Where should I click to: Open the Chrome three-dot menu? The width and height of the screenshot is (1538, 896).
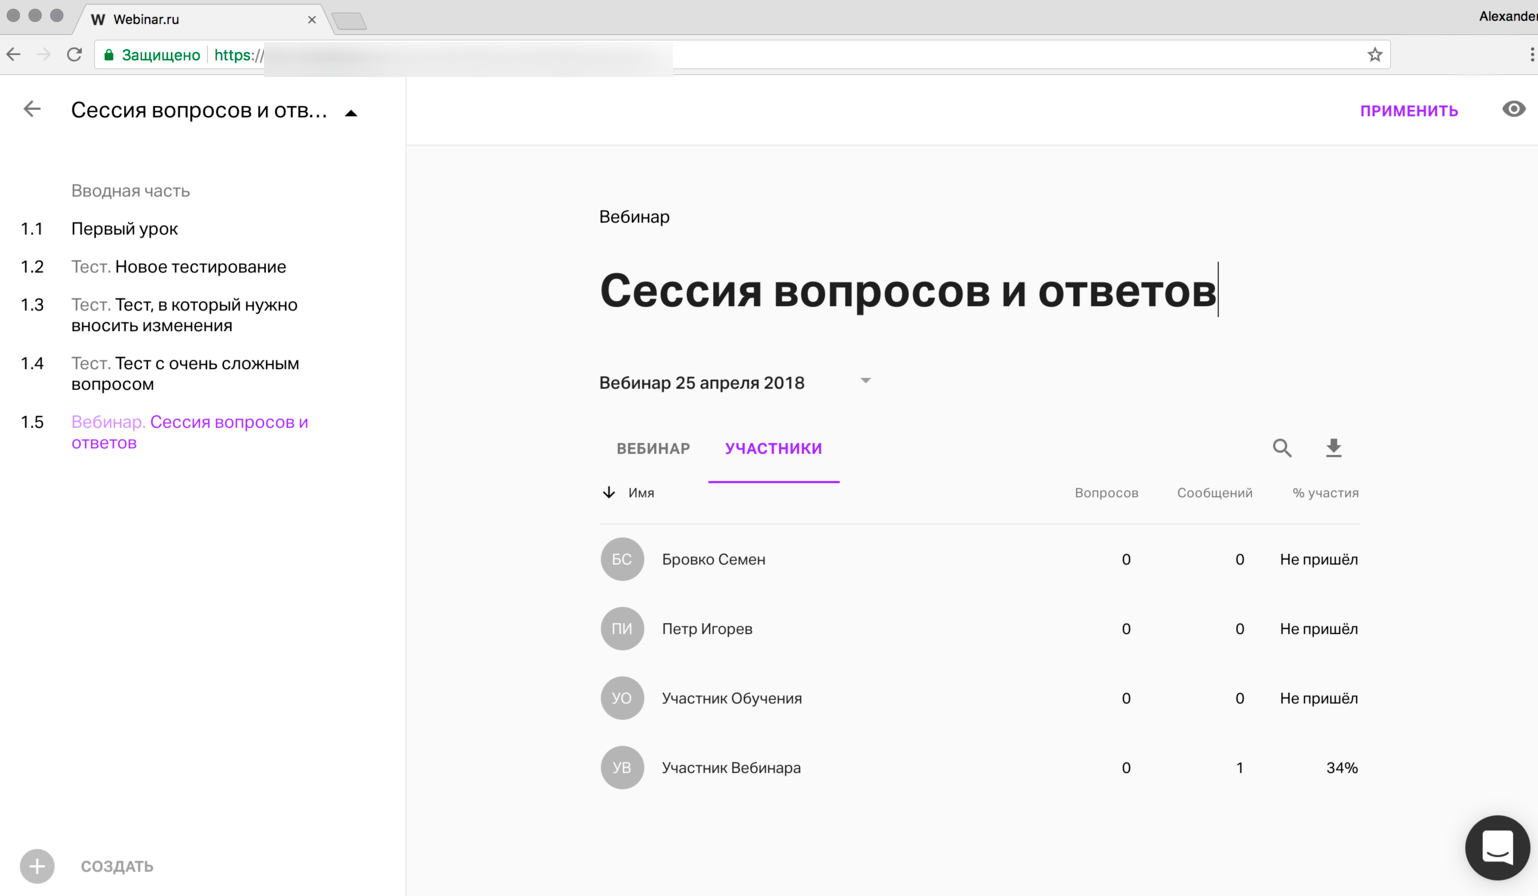[1531, 55]
